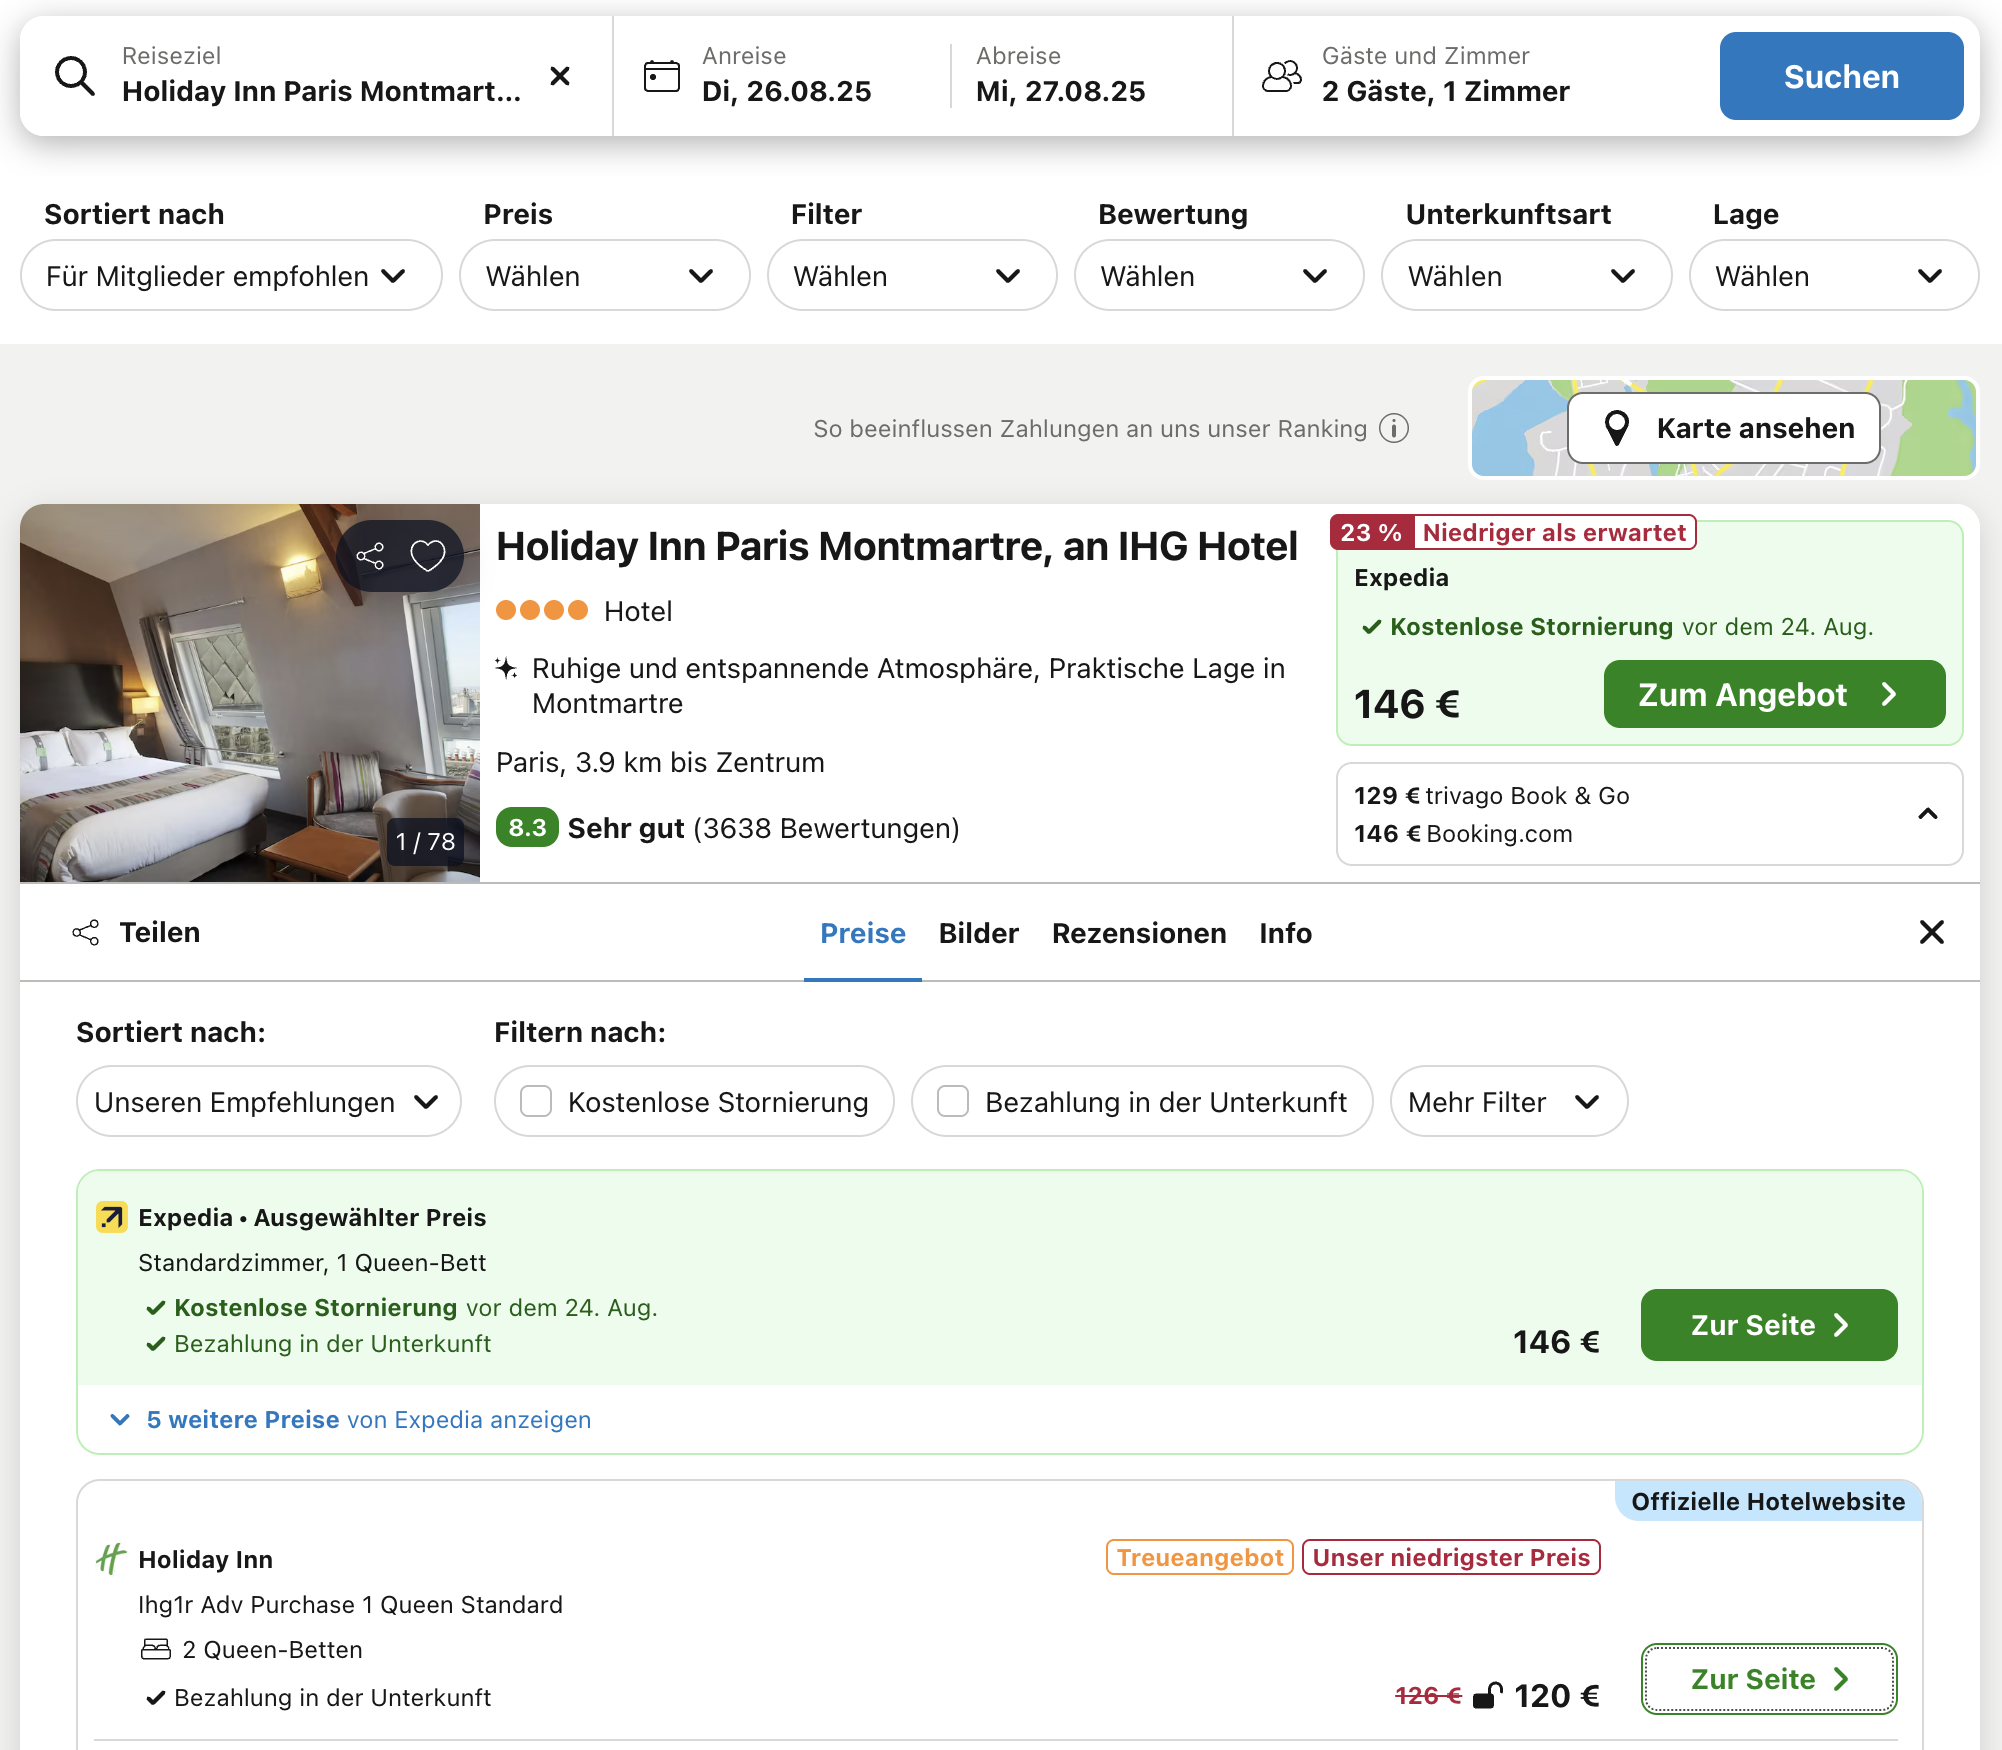This screenshot has height=1750, width=2002.
Task: Open the Bewertung dropdown
Action: point(1219,275)
